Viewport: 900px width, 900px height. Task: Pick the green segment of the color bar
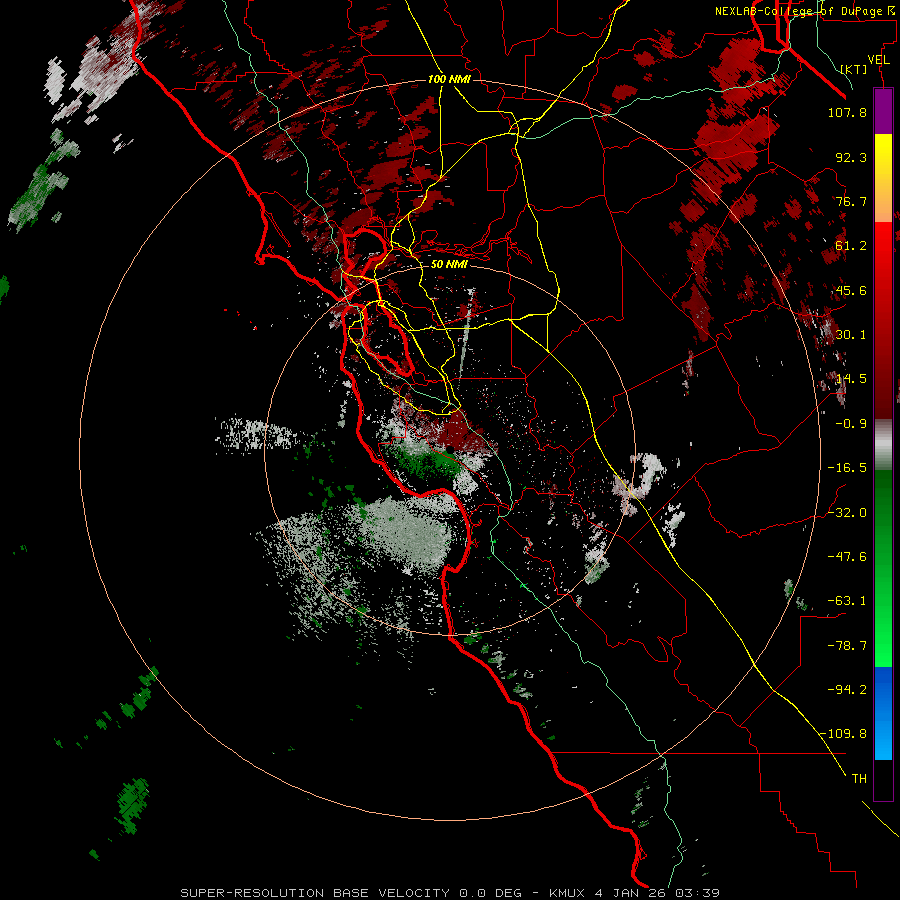tap(883, 568)
